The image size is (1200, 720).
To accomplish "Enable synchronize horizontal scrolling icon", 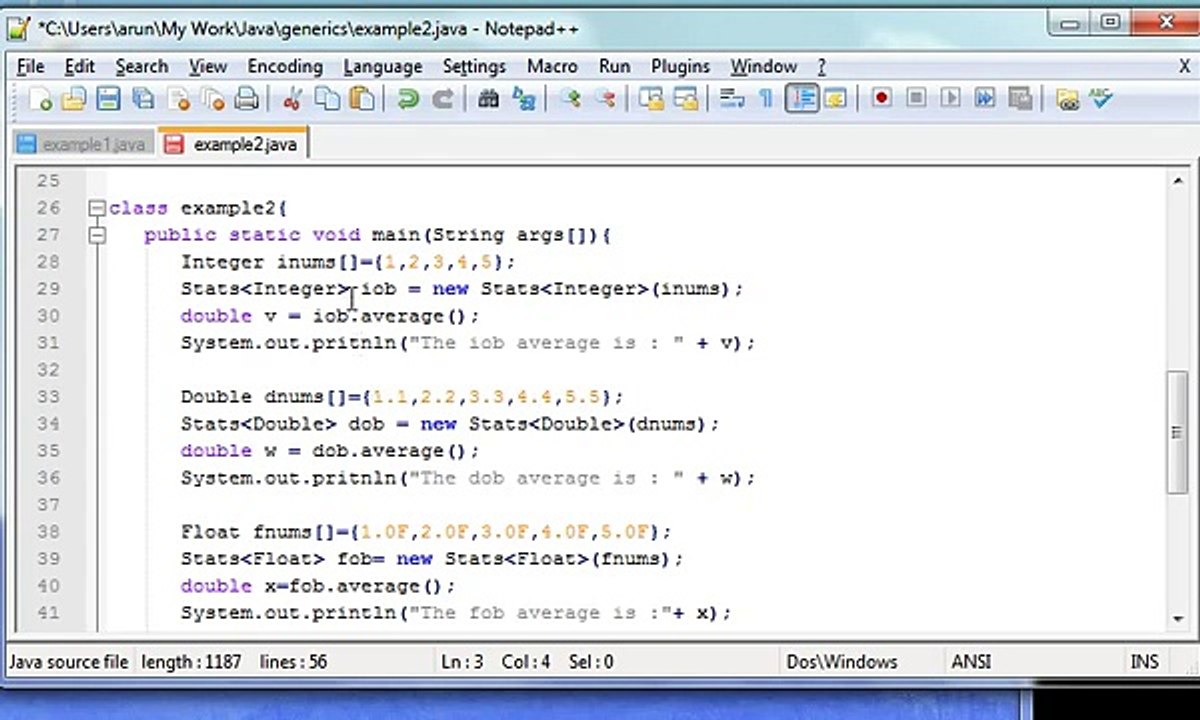I will pyautogui.click(x=685, y=99).
